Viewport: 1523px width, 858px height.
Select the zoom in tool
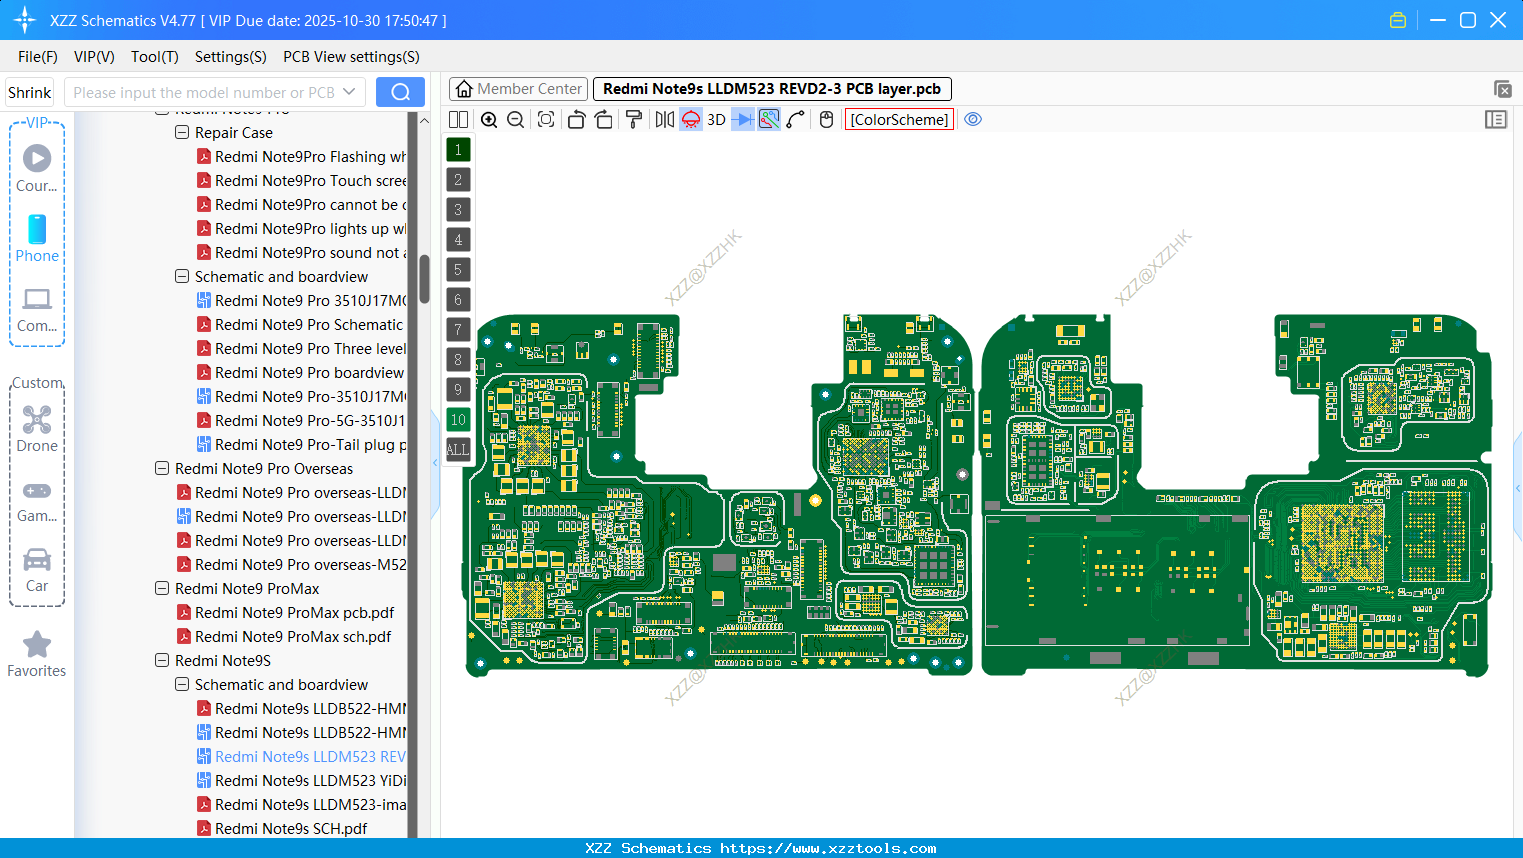489,119
